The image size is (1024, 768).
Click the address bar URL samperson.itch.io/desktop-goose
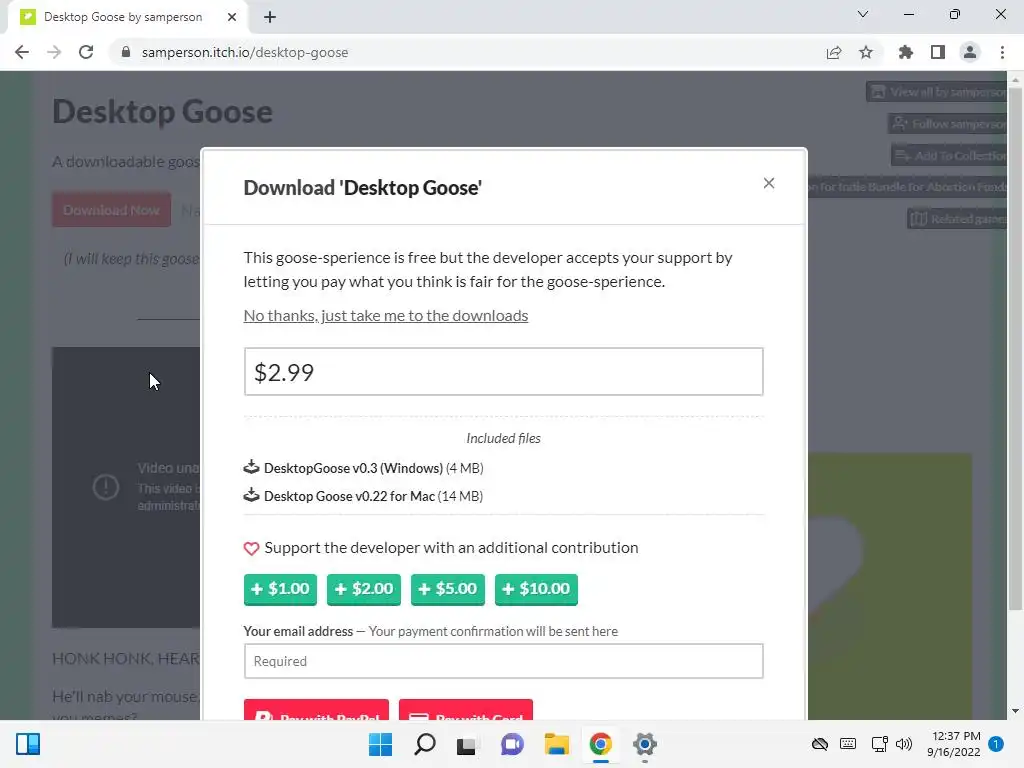(245, 52)
